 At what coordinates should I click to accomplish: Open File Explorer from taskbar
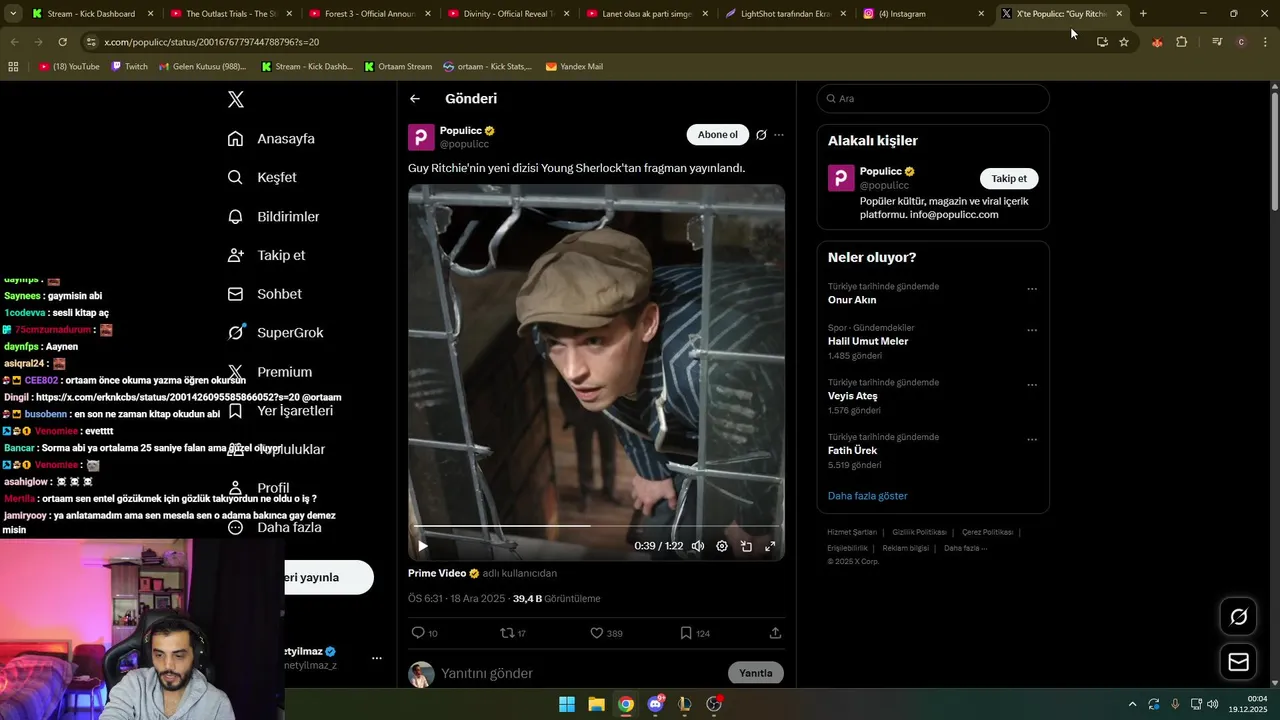(x=596, y=704)
